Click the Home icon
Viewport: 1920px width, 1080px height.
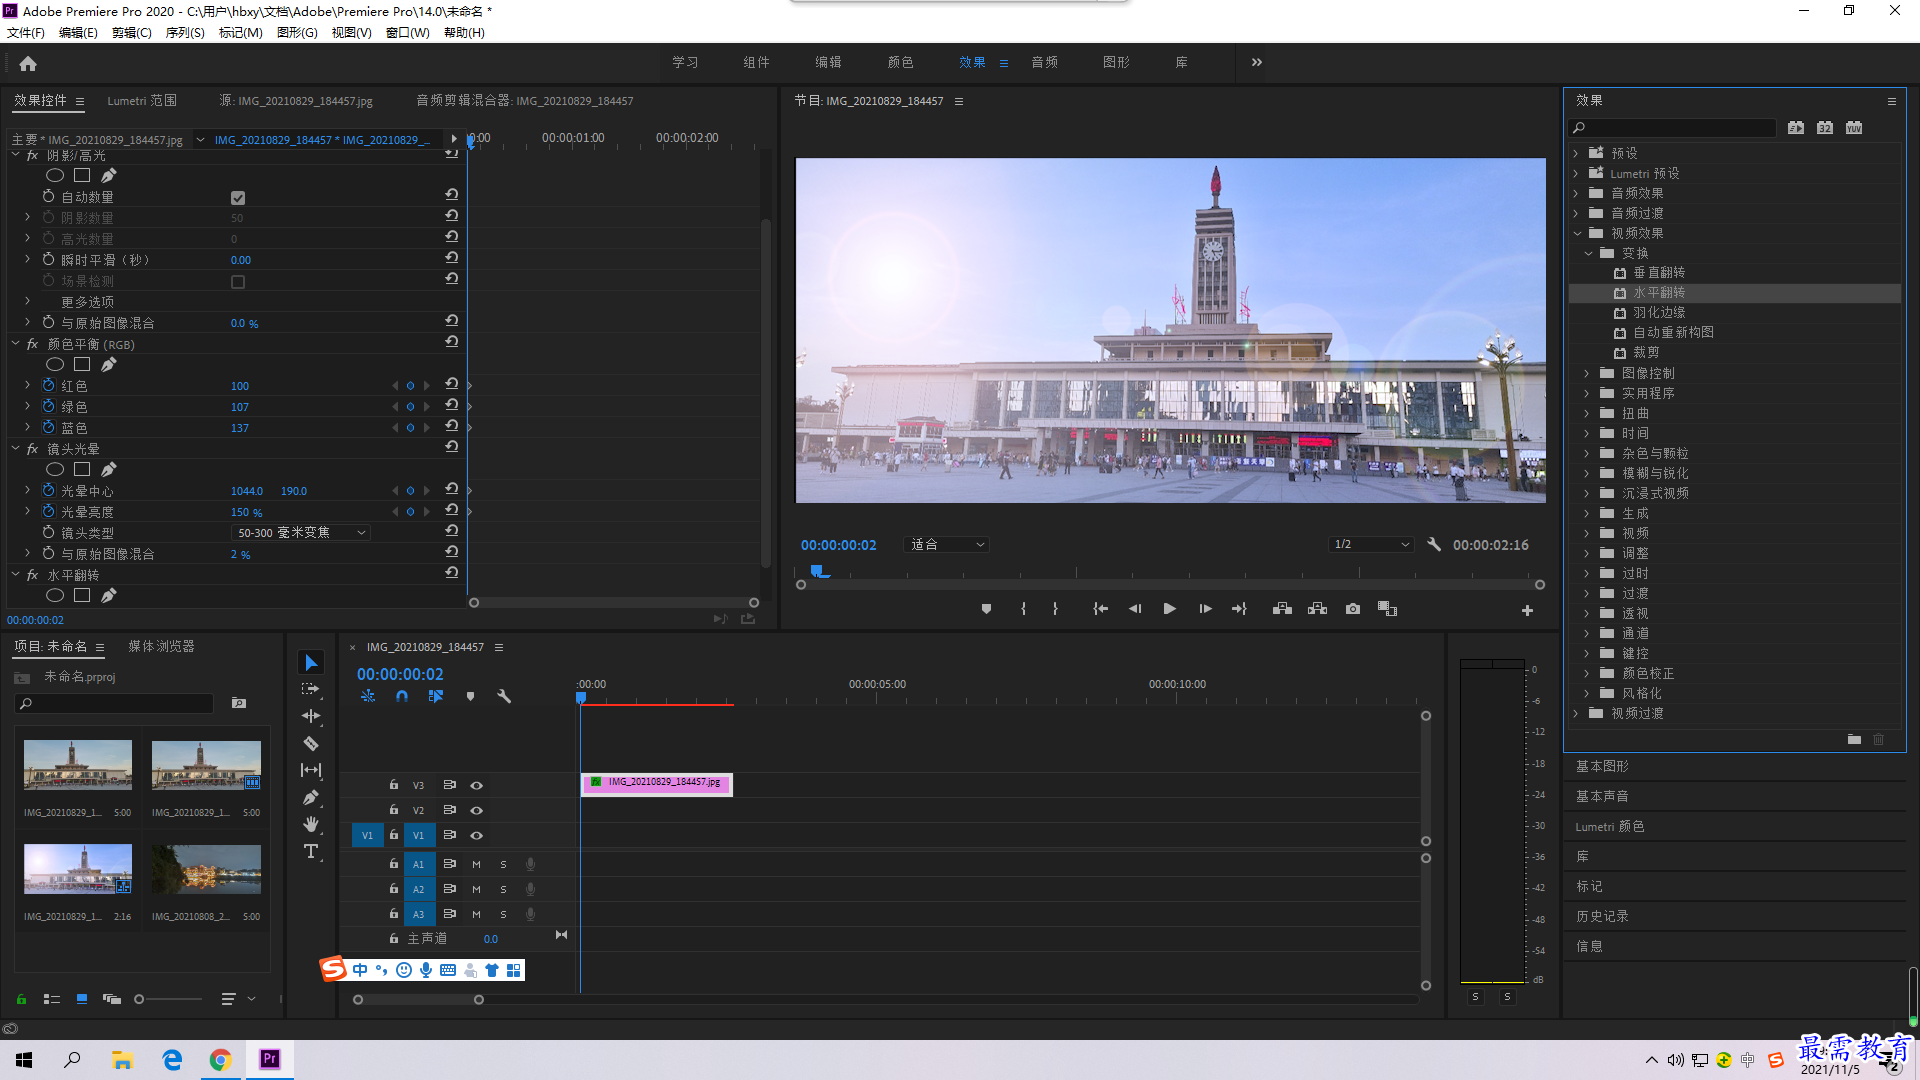[x=28, y=63]
